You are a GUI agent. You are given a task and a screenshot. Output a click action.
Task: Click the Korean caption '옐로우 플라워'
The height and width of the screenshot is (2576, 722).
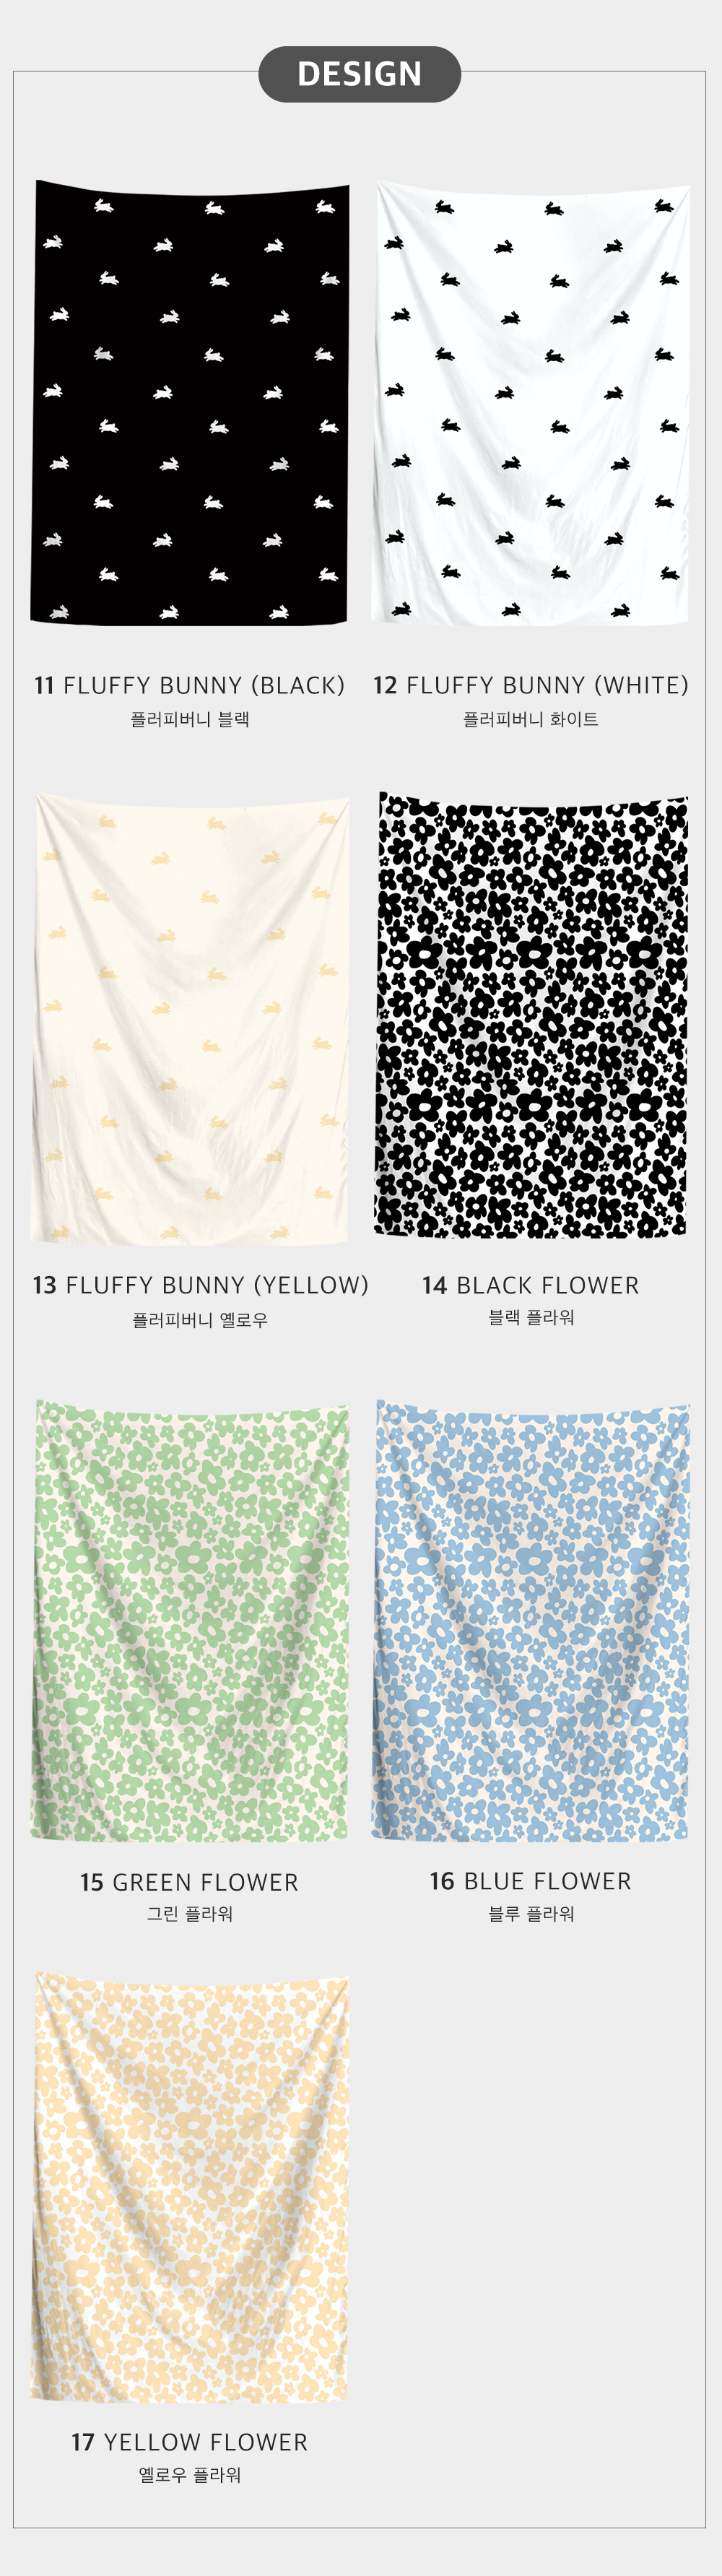[190, 2474]
